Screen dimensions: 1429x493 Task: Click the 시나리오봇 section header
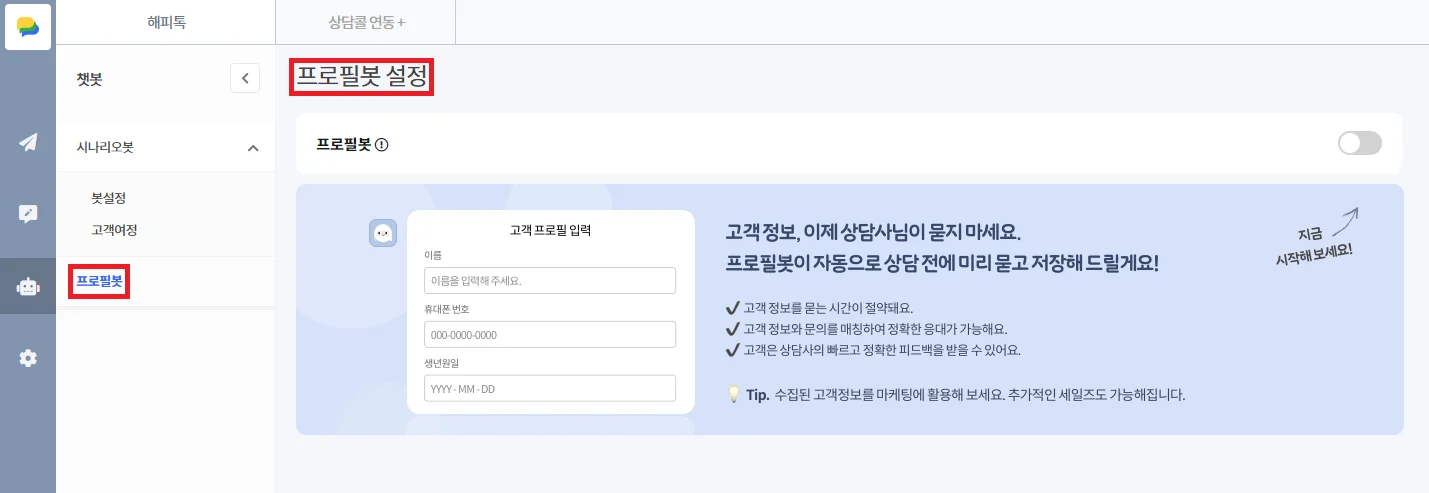tap(105, 147)
